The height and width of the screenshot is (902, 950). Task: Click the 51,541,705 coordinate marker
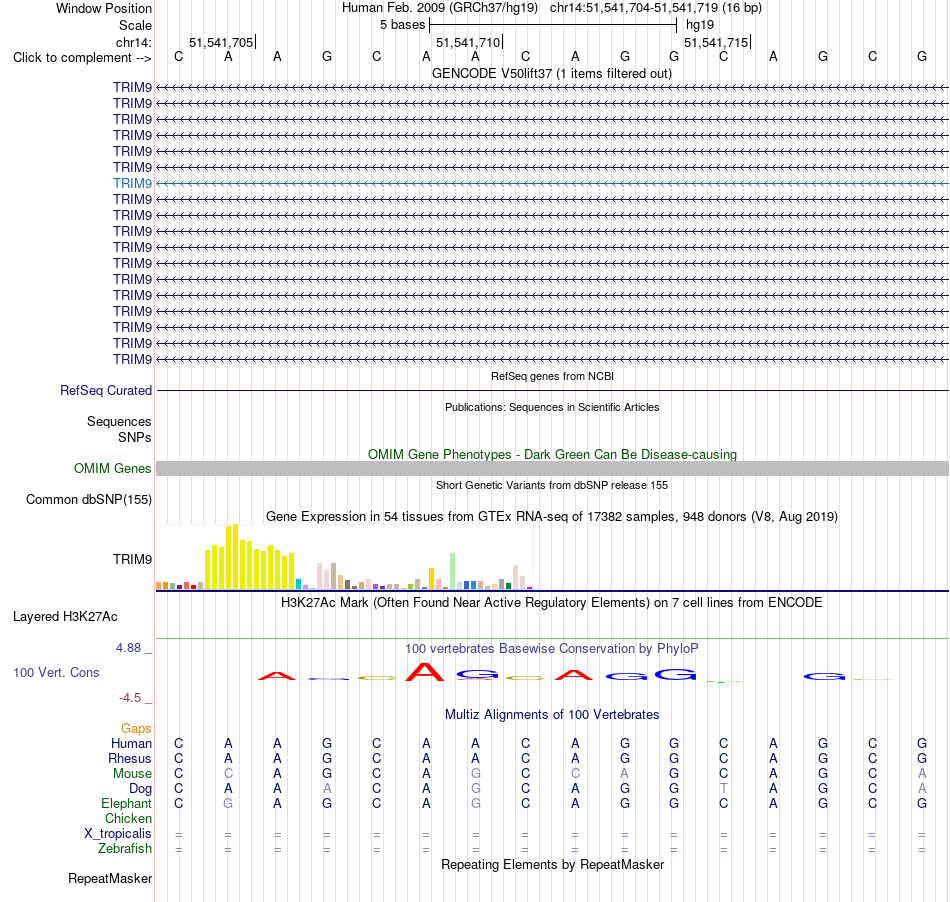(222, 42)
